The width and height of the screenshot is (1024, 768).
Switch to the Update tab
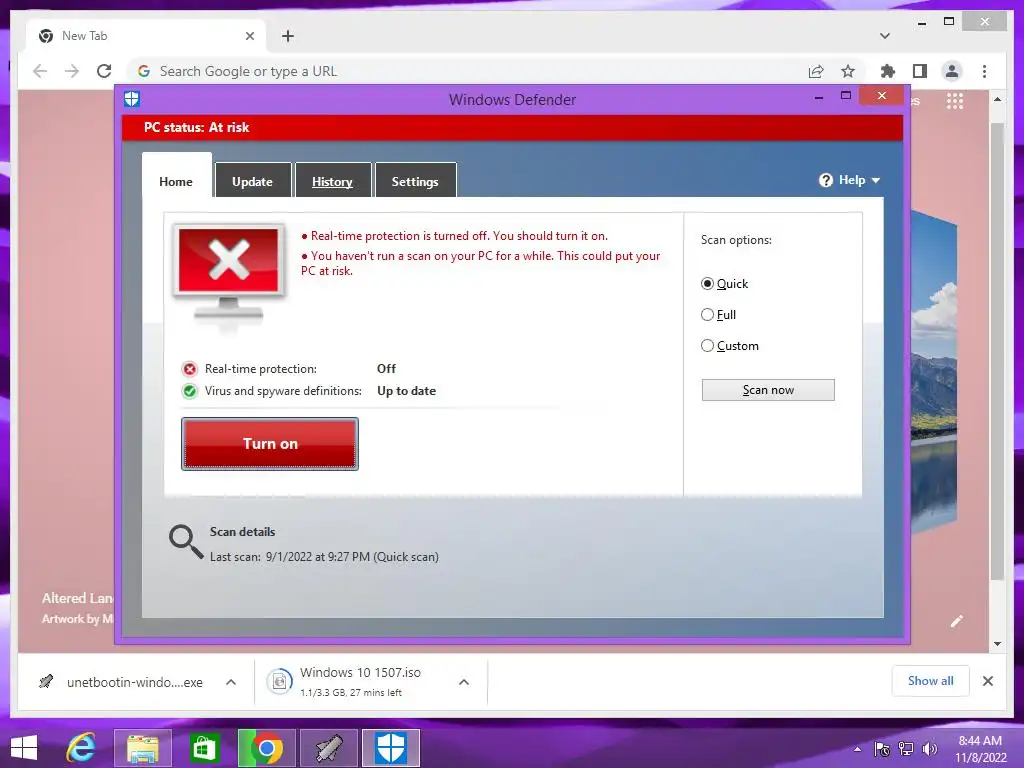coord(253,181)
